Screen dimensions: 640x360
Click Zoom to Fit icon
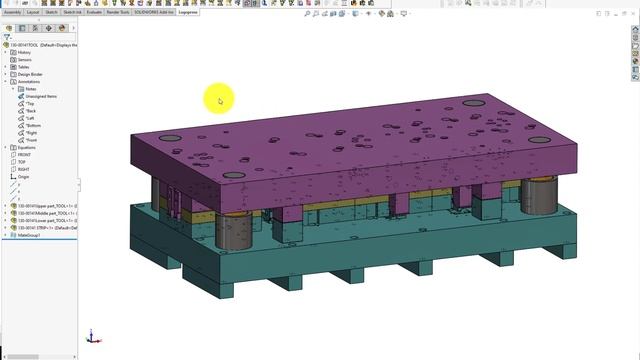click(x=307, y=13)
